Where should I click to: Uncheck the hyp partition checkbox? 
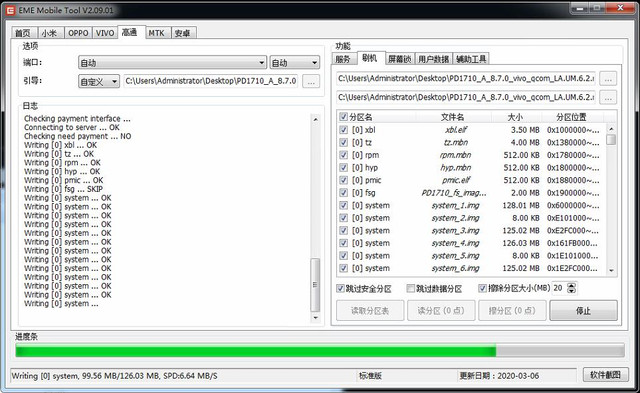click(x=344, y=168)
